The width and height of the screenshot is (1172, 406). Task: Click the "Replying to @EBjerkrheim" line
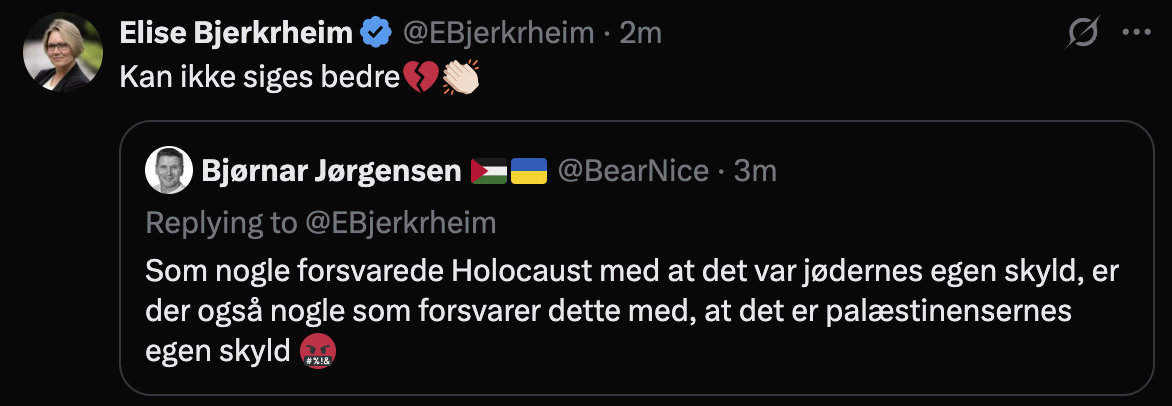coord(321,222)
